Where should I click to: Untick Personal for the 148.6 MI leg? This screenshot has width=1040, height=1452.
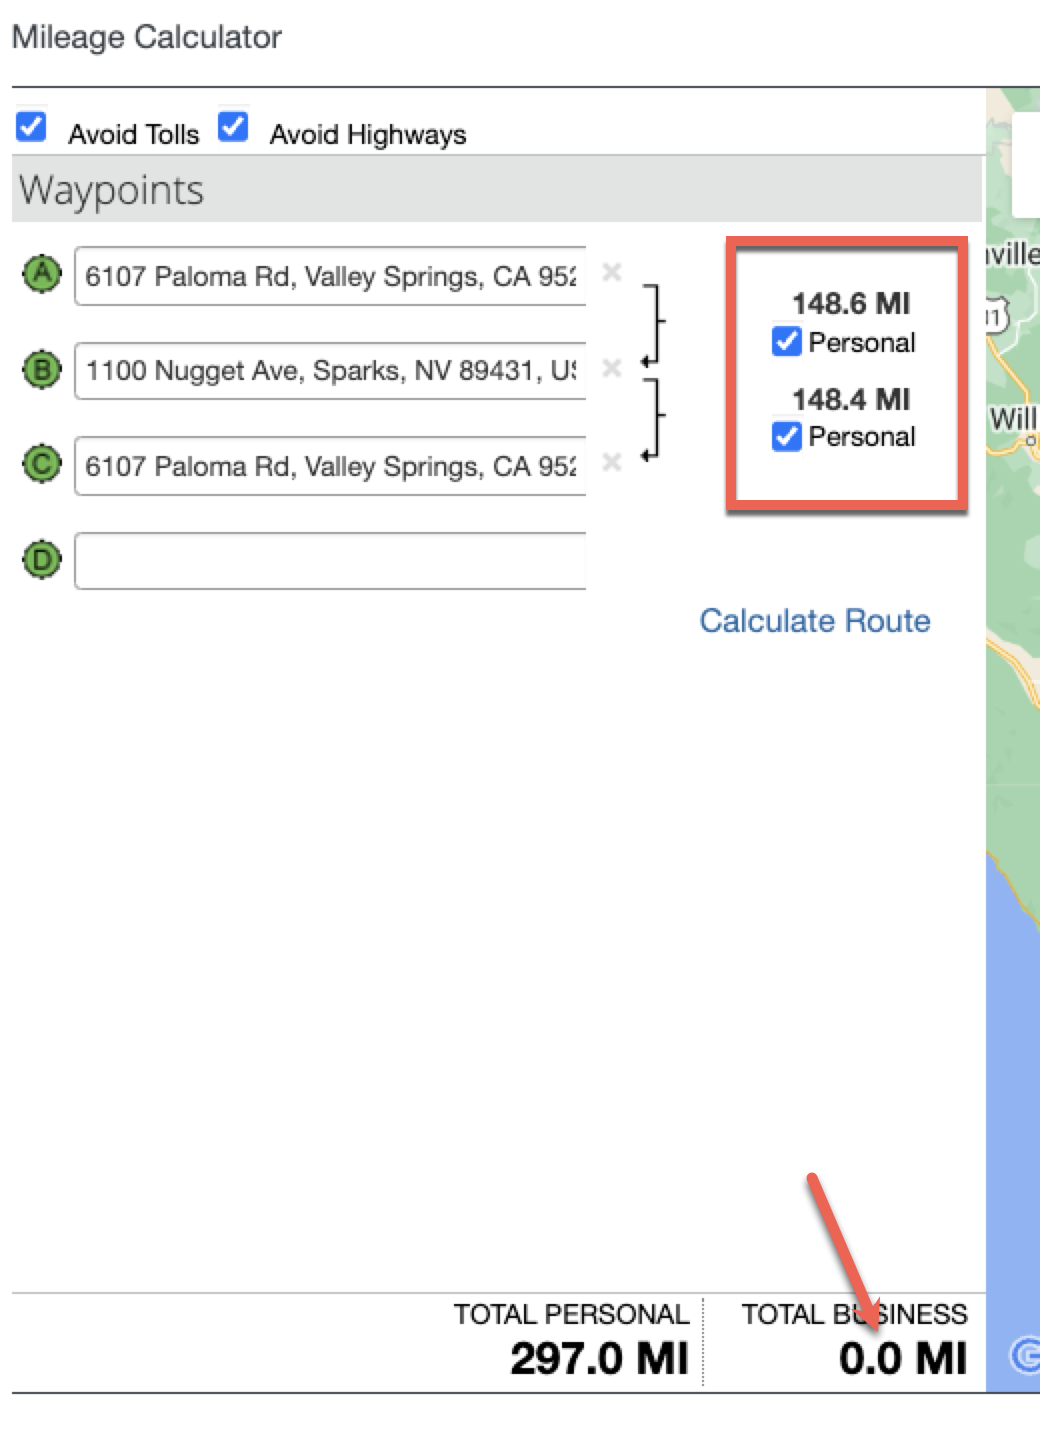point(787,341)
